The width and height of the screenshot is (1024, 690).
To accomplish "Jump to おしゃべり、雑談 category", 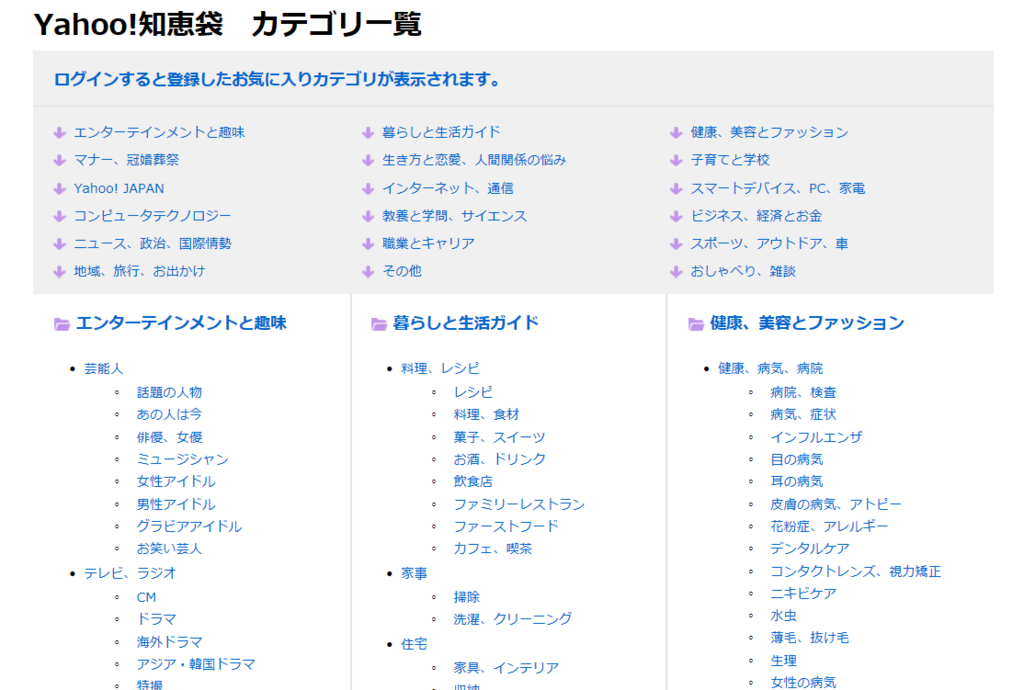I will pyautogui.click(x=743, y=272).
